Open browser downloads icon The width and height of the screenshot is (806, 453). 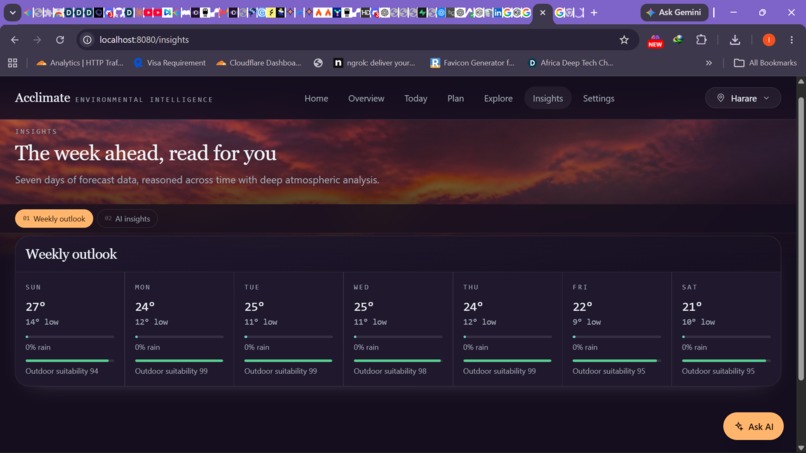(x=735, y=40)
